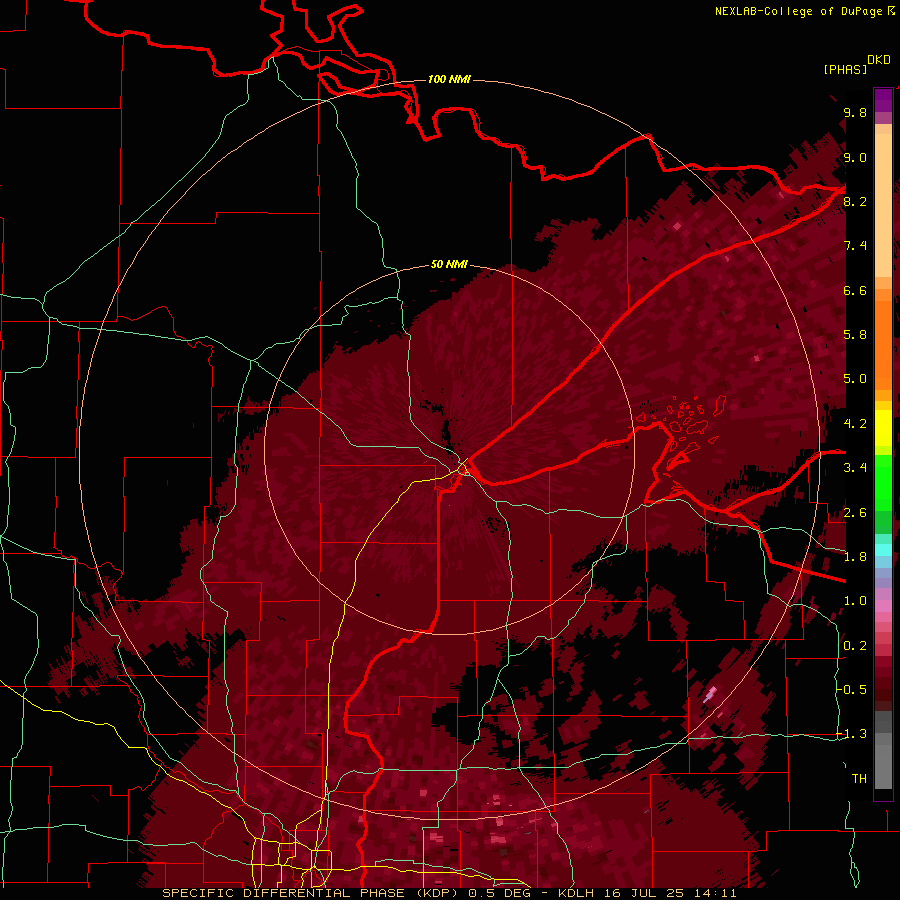Click the 50 NMI range ring label
The image size is (900, 900).
pos(449,264)
